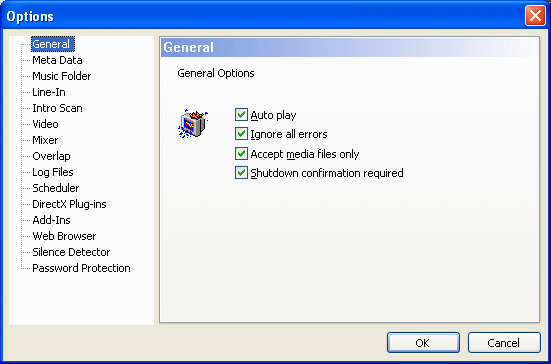This screenshot has height=364, width=551.
Task: Open the Silence Detector options
Action: coord(71,252)
